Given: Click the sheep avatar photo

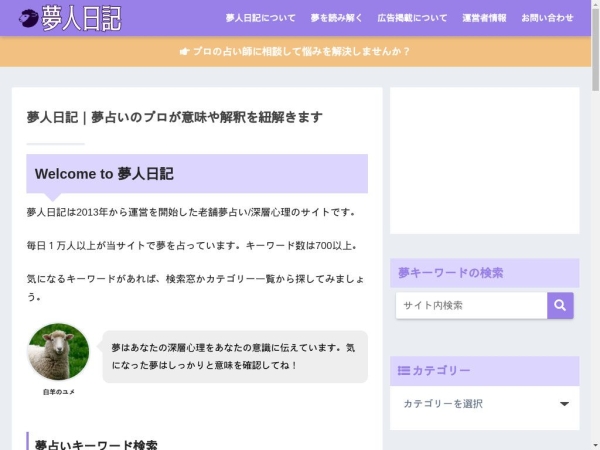Looking at the screenshot, I should (58, 351).
